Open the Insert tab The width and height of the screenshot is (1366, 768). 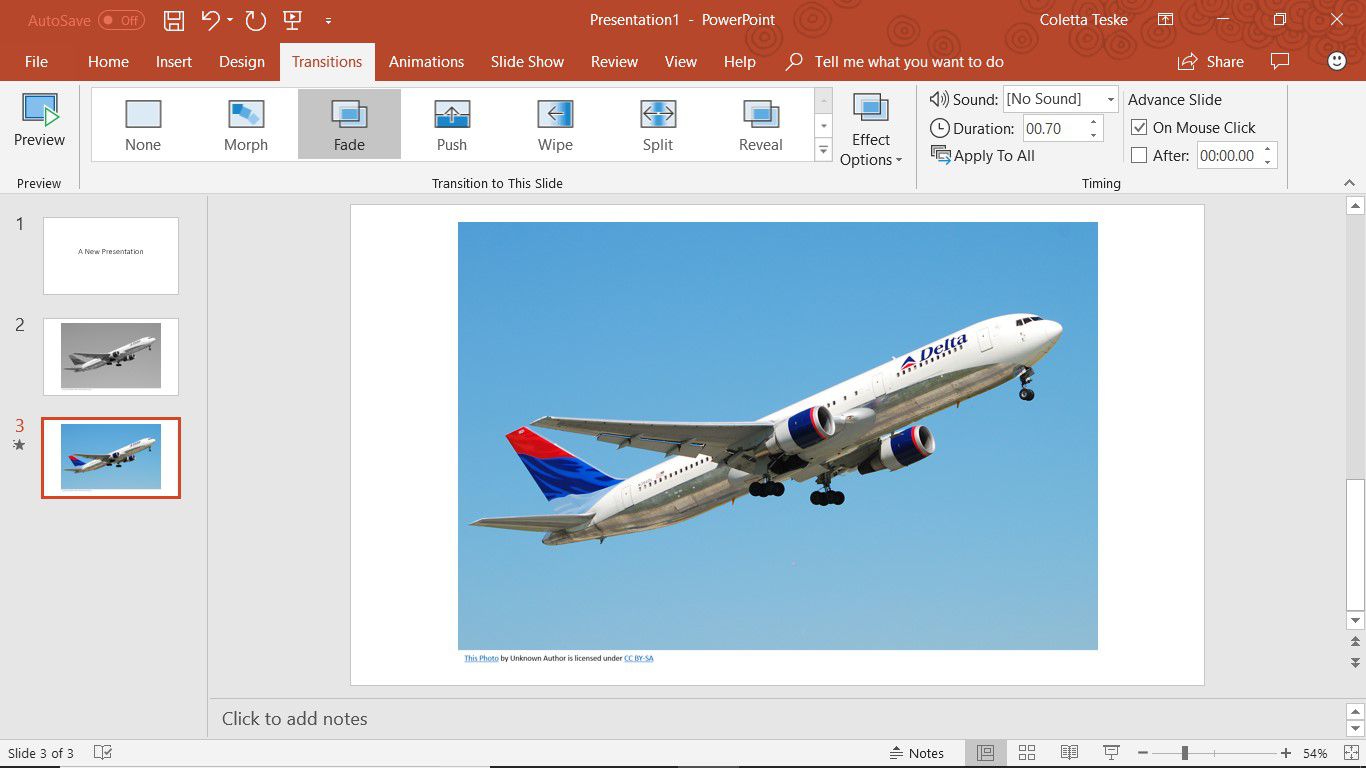pos(174,61)
